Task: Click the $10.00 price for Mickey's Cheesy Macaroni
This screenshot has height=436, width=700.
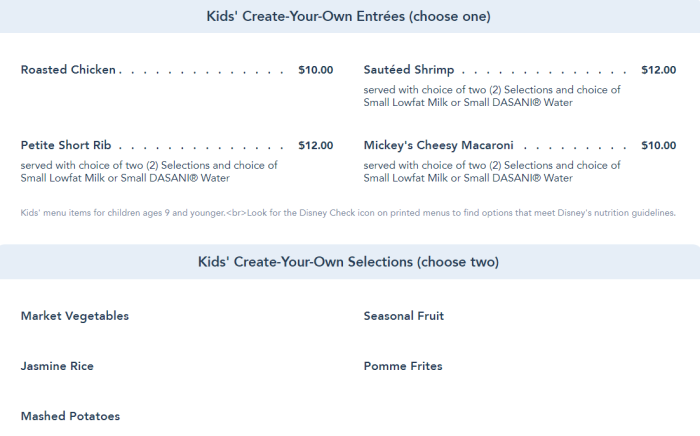Action: point(658,145)
